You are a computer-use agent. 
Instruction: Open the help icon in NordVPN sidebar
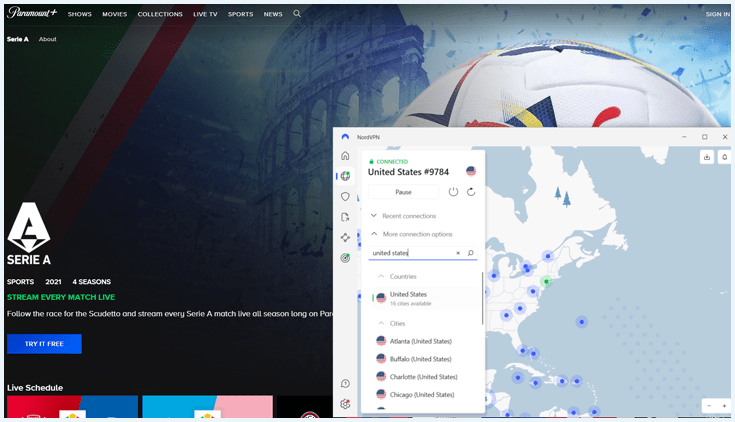(x=345, y=384)
